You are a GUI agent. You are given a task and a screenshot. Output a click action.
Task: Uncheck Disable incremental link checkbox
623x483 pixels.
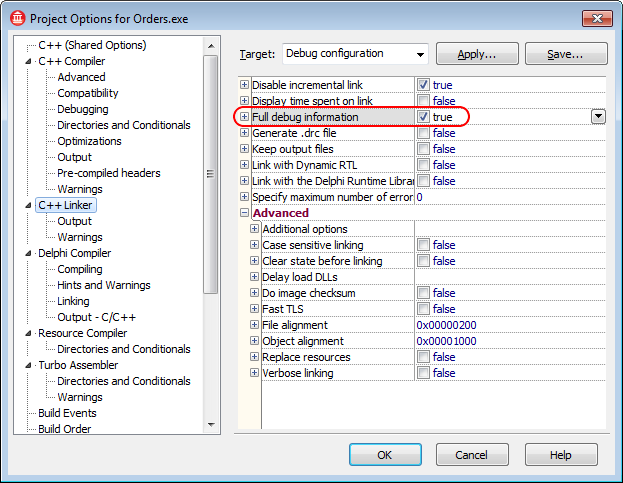tap(424, 85)
